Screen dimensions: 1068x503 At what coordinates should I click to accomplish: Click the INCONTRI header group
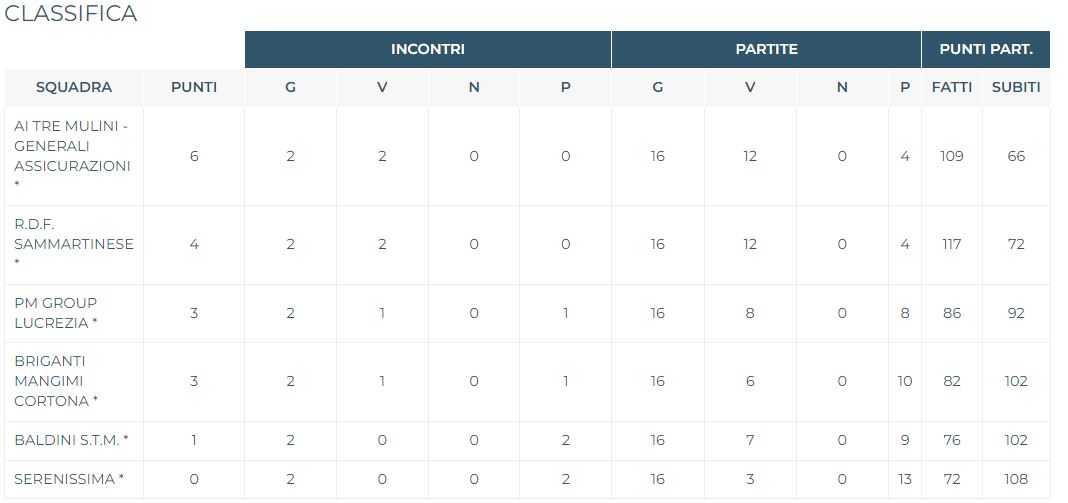coord(428,50)
